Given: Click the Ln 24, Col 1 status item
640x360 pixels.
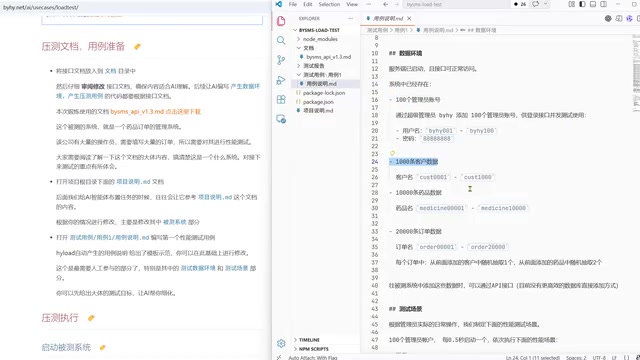Looking at the screenshot, I should point(533,358).
